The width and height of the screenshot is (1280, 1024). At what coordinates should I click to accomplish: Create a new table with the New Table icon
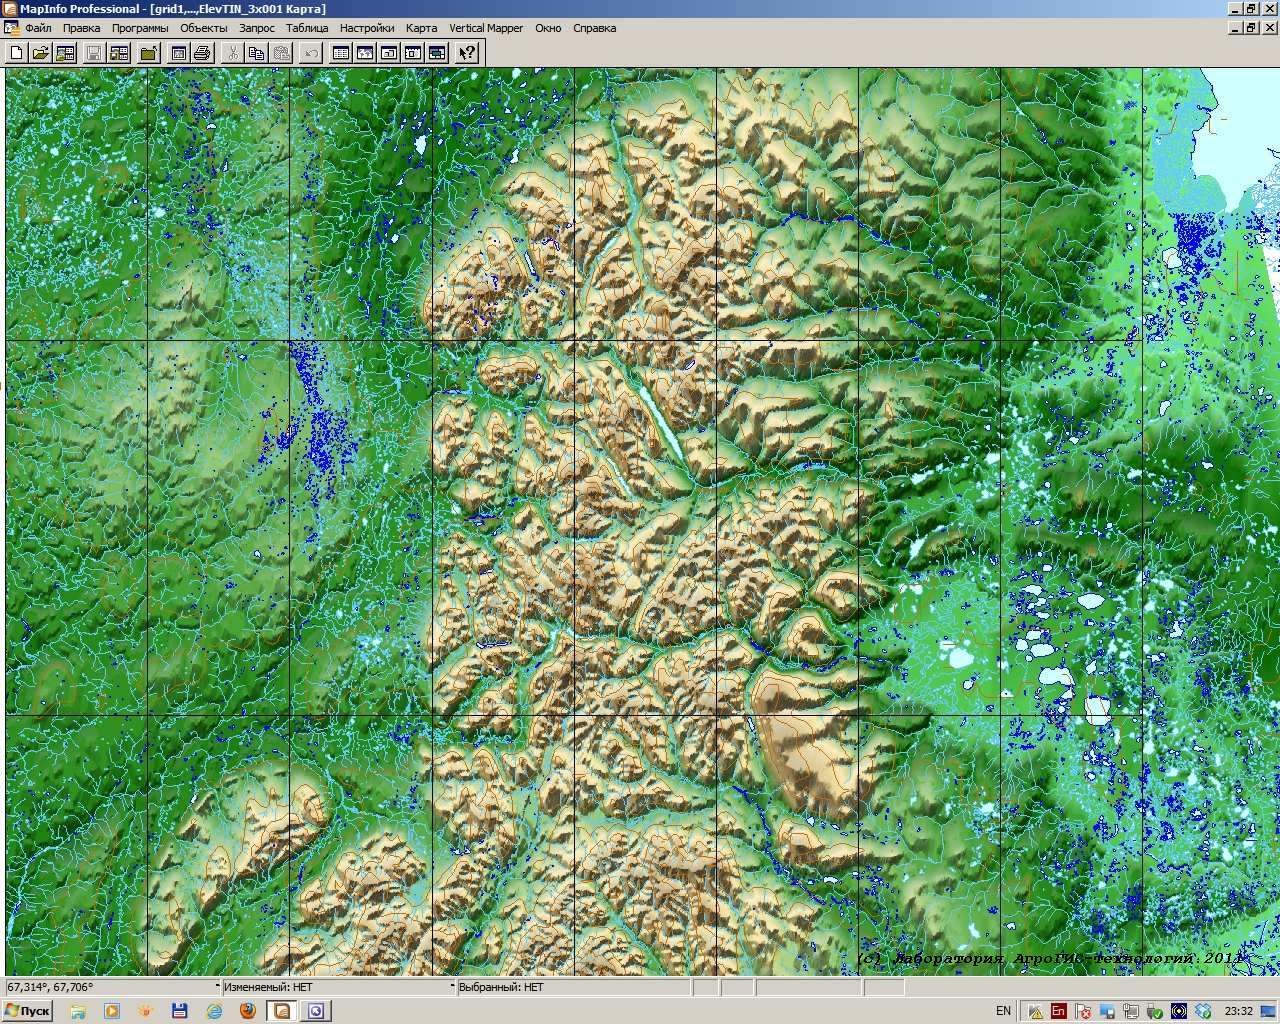[x=16, y=53]
